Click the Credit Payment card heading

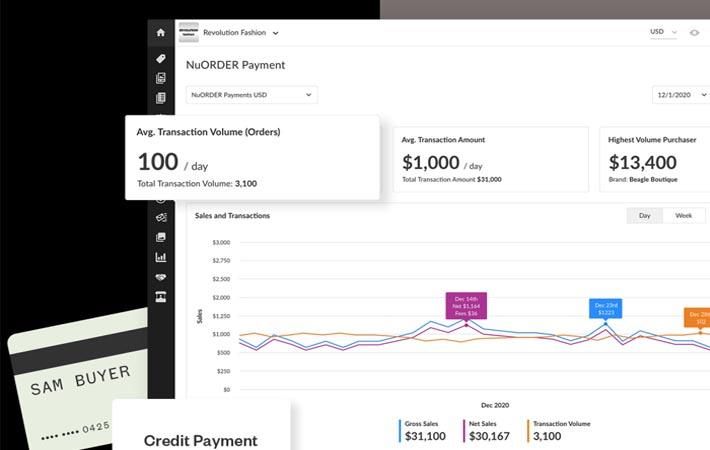(x=201, y=441)
